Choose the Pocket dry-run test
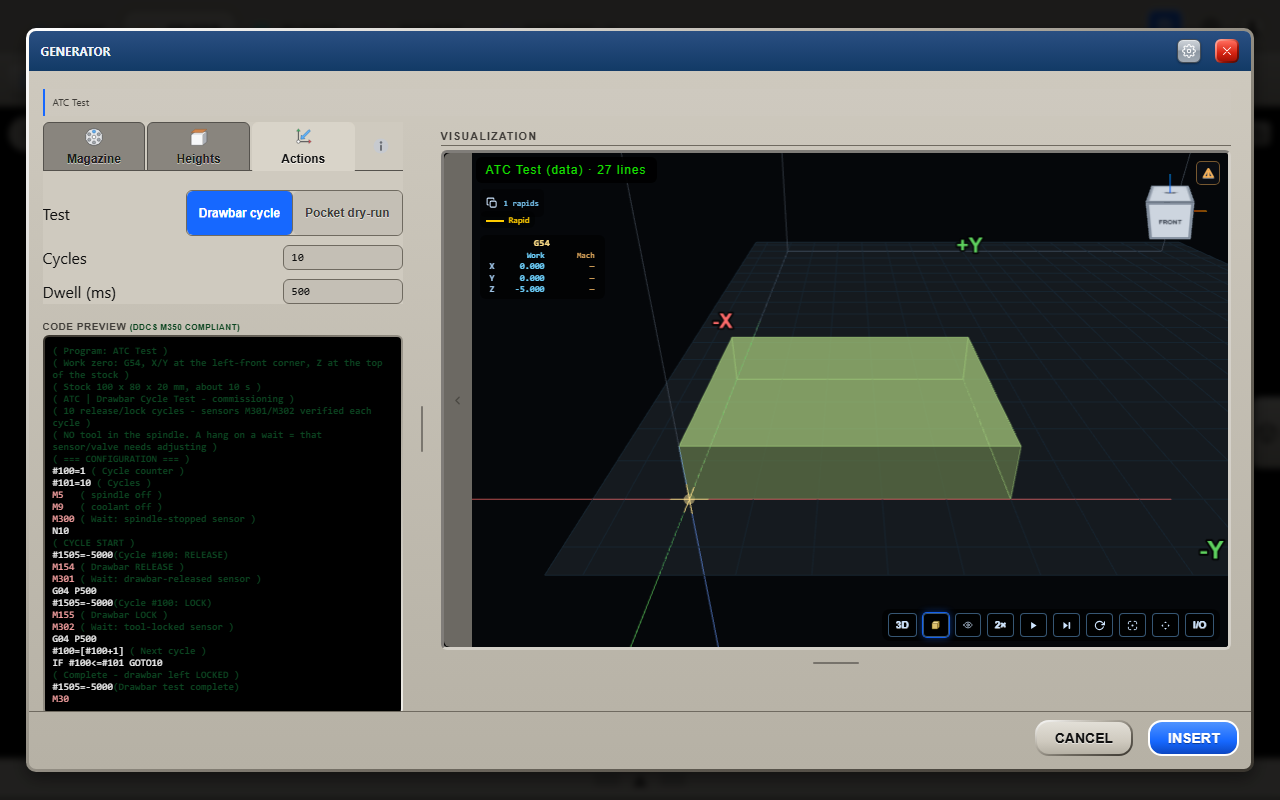The height and width of the screenshot is (800, 1280). point(347,213)
